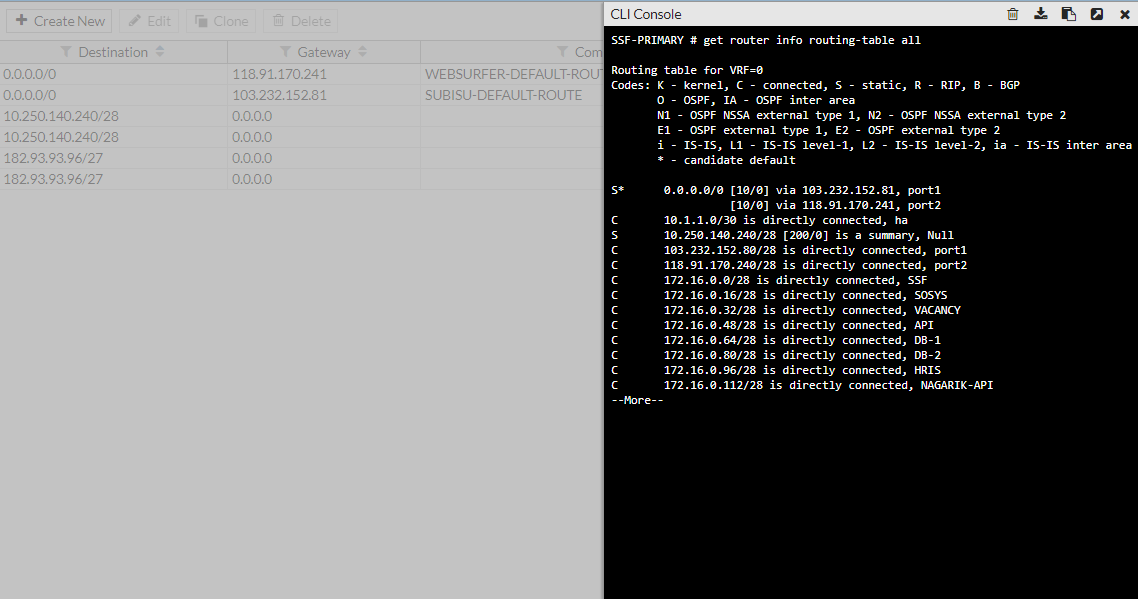Click the Delete button in toolbar
Image resolution: width=1138 pixels, height=599 pixels.
301,21
